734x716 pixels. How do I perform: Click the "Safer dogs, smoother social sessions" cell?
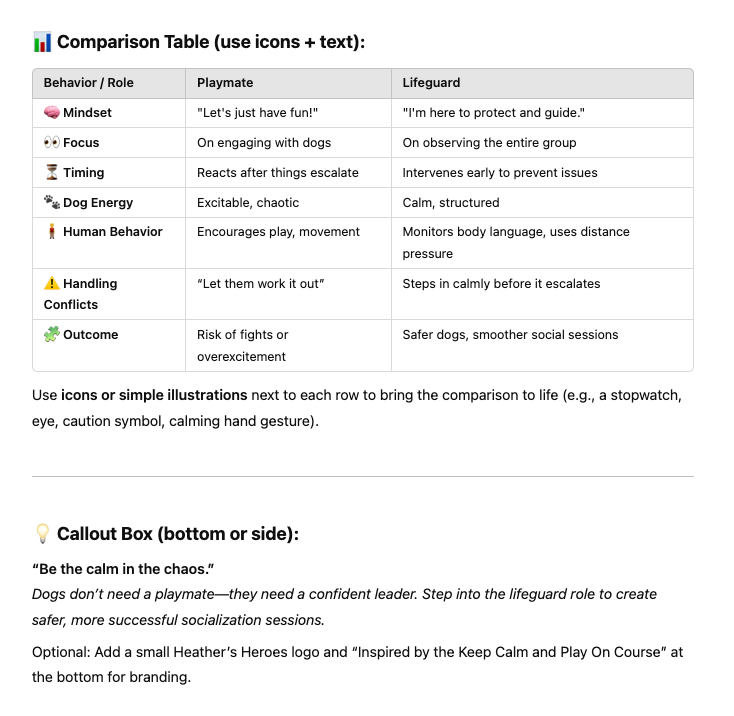point(510,335)
